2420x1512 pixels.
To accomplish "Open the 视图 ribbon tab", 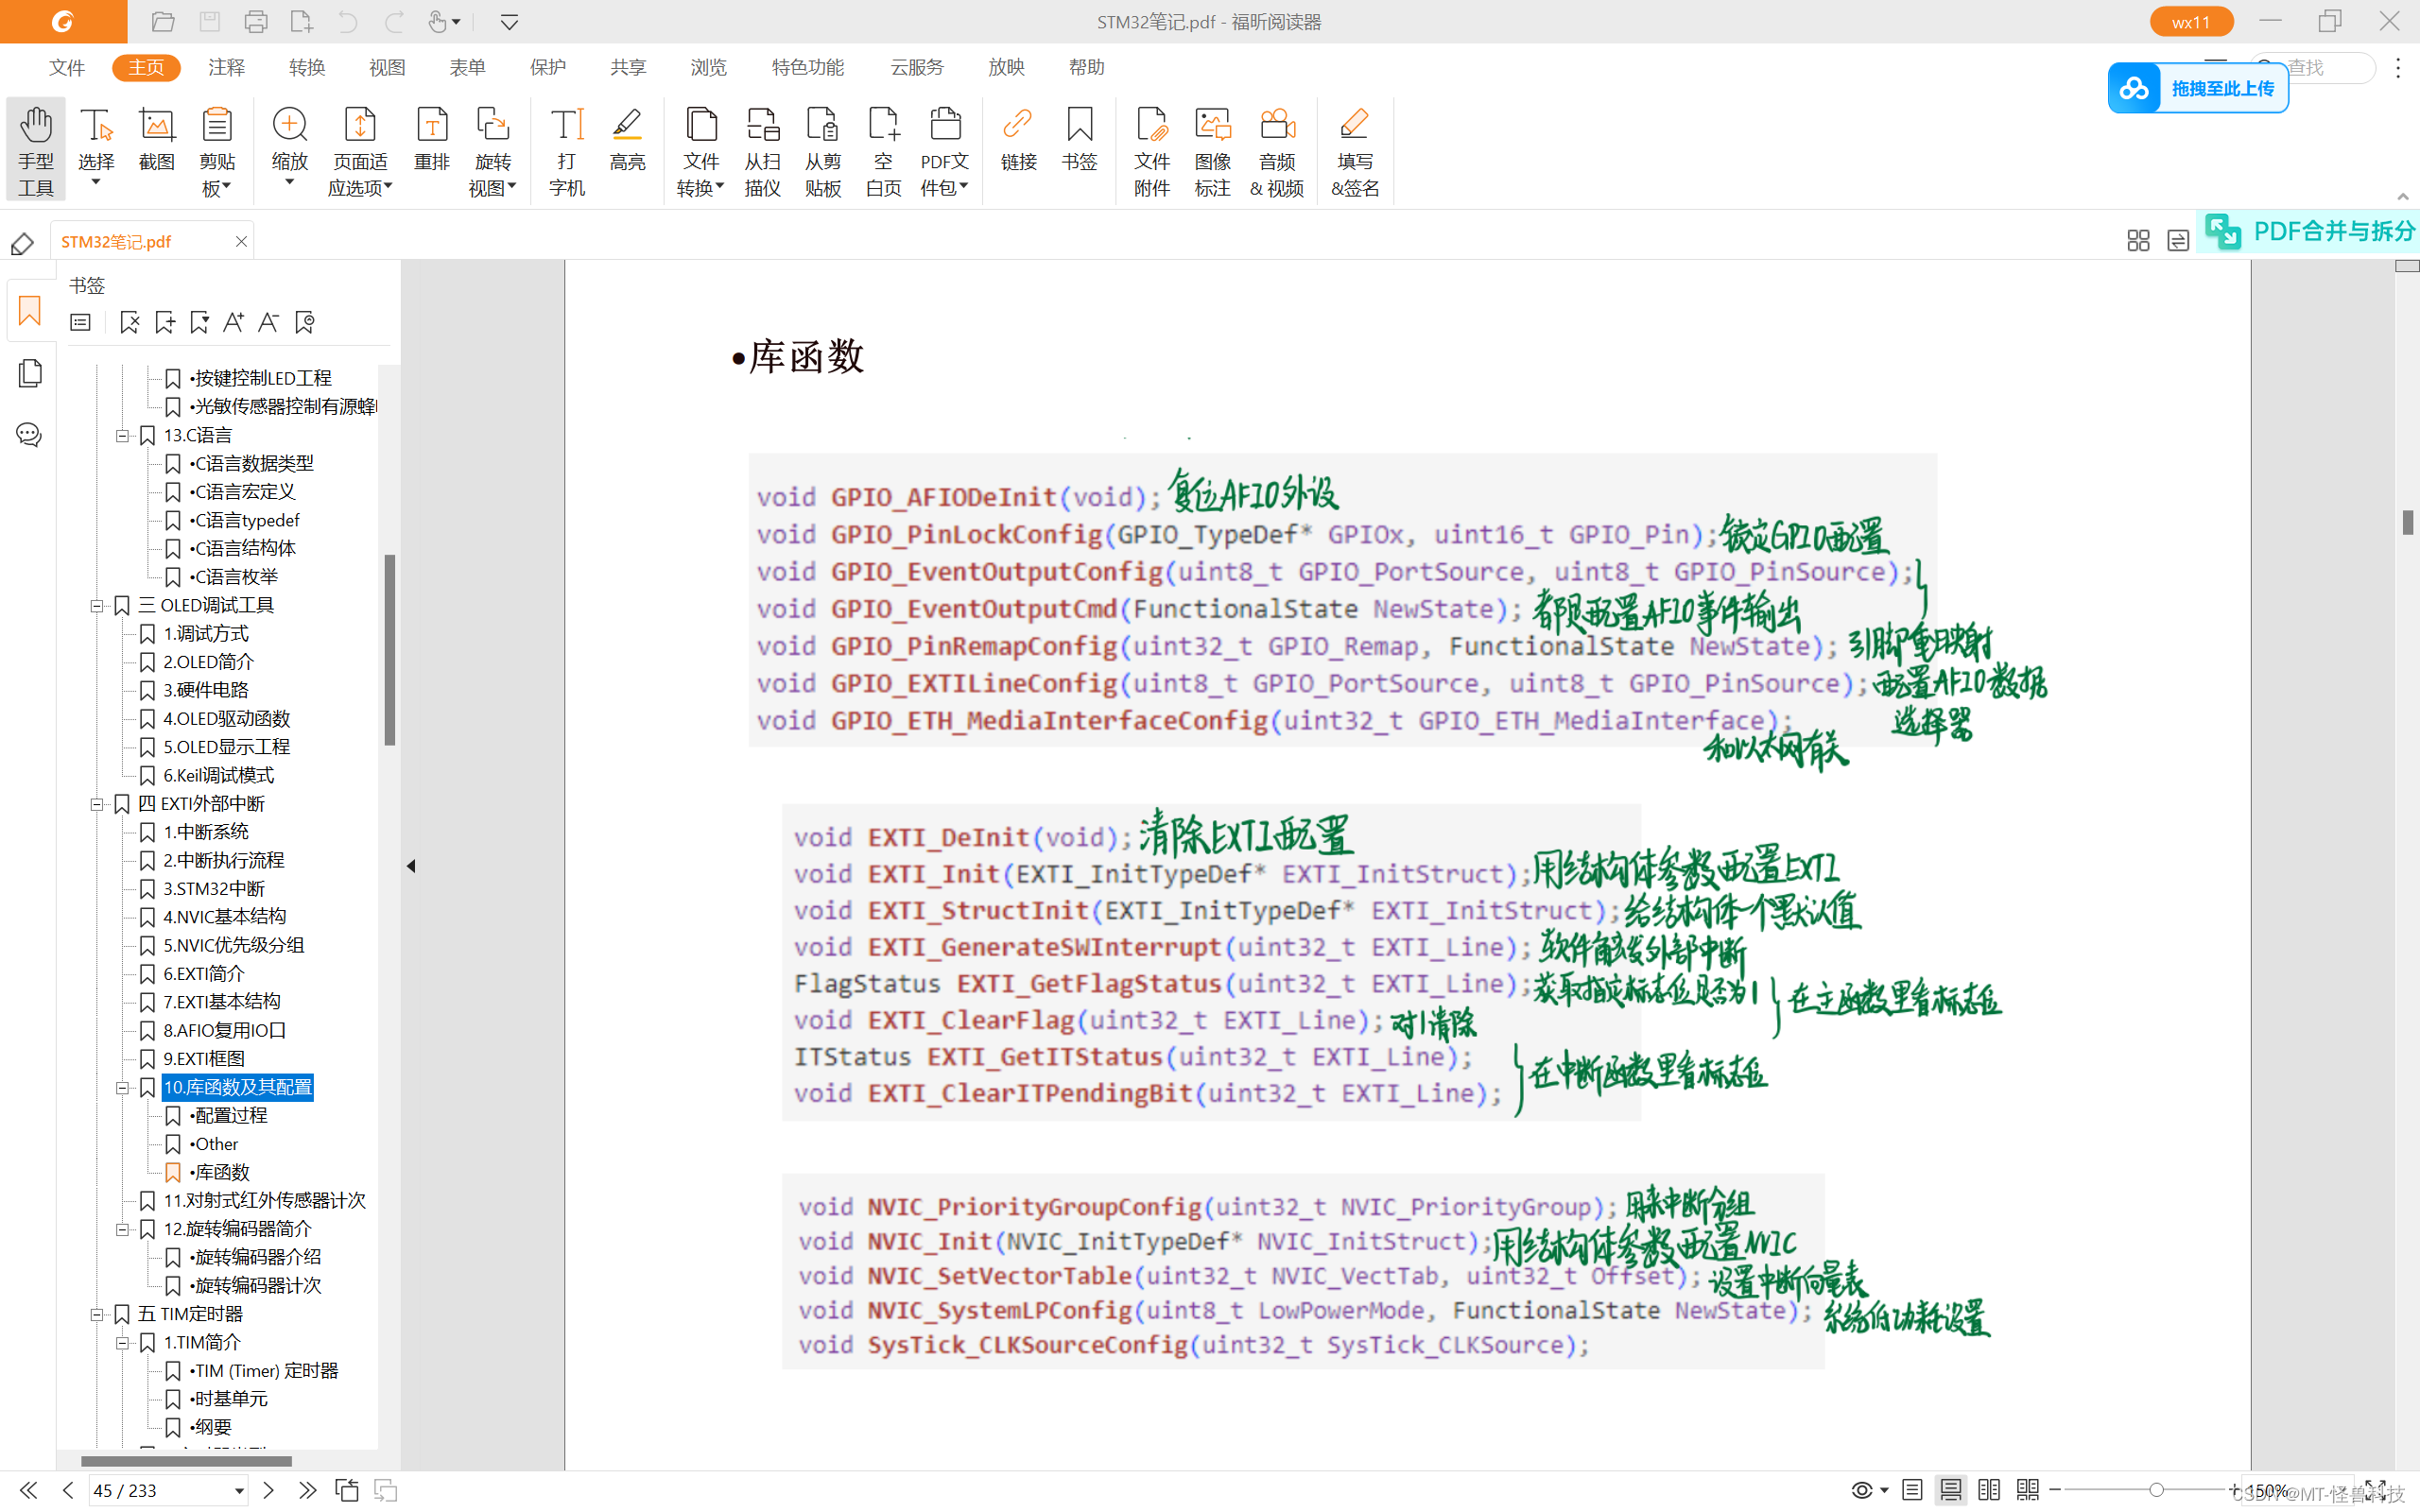I will click(387, 67).
